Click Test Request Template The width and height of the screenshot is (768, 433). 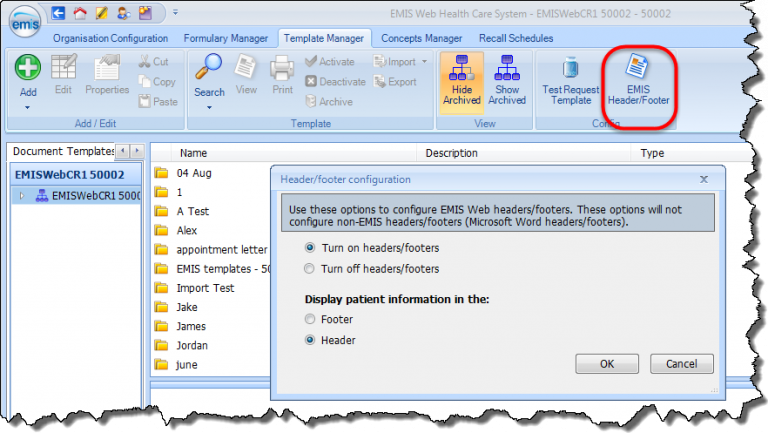click(x=571, y=80)
